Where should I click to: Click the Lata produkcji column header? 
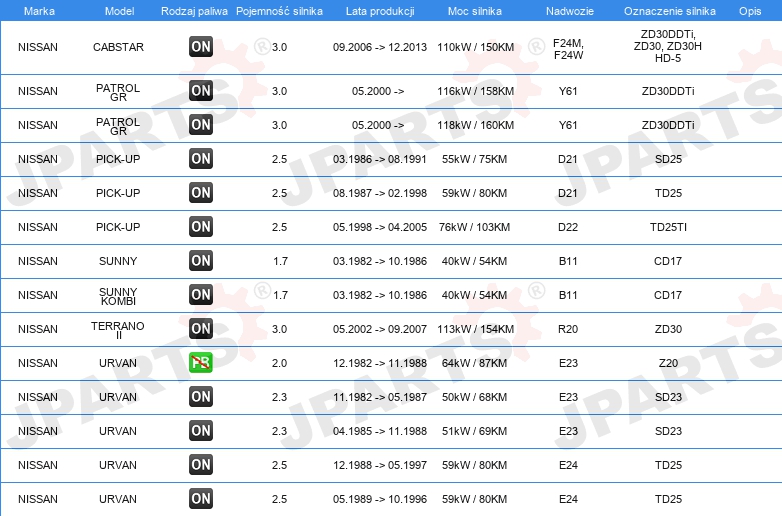[380, 11]
